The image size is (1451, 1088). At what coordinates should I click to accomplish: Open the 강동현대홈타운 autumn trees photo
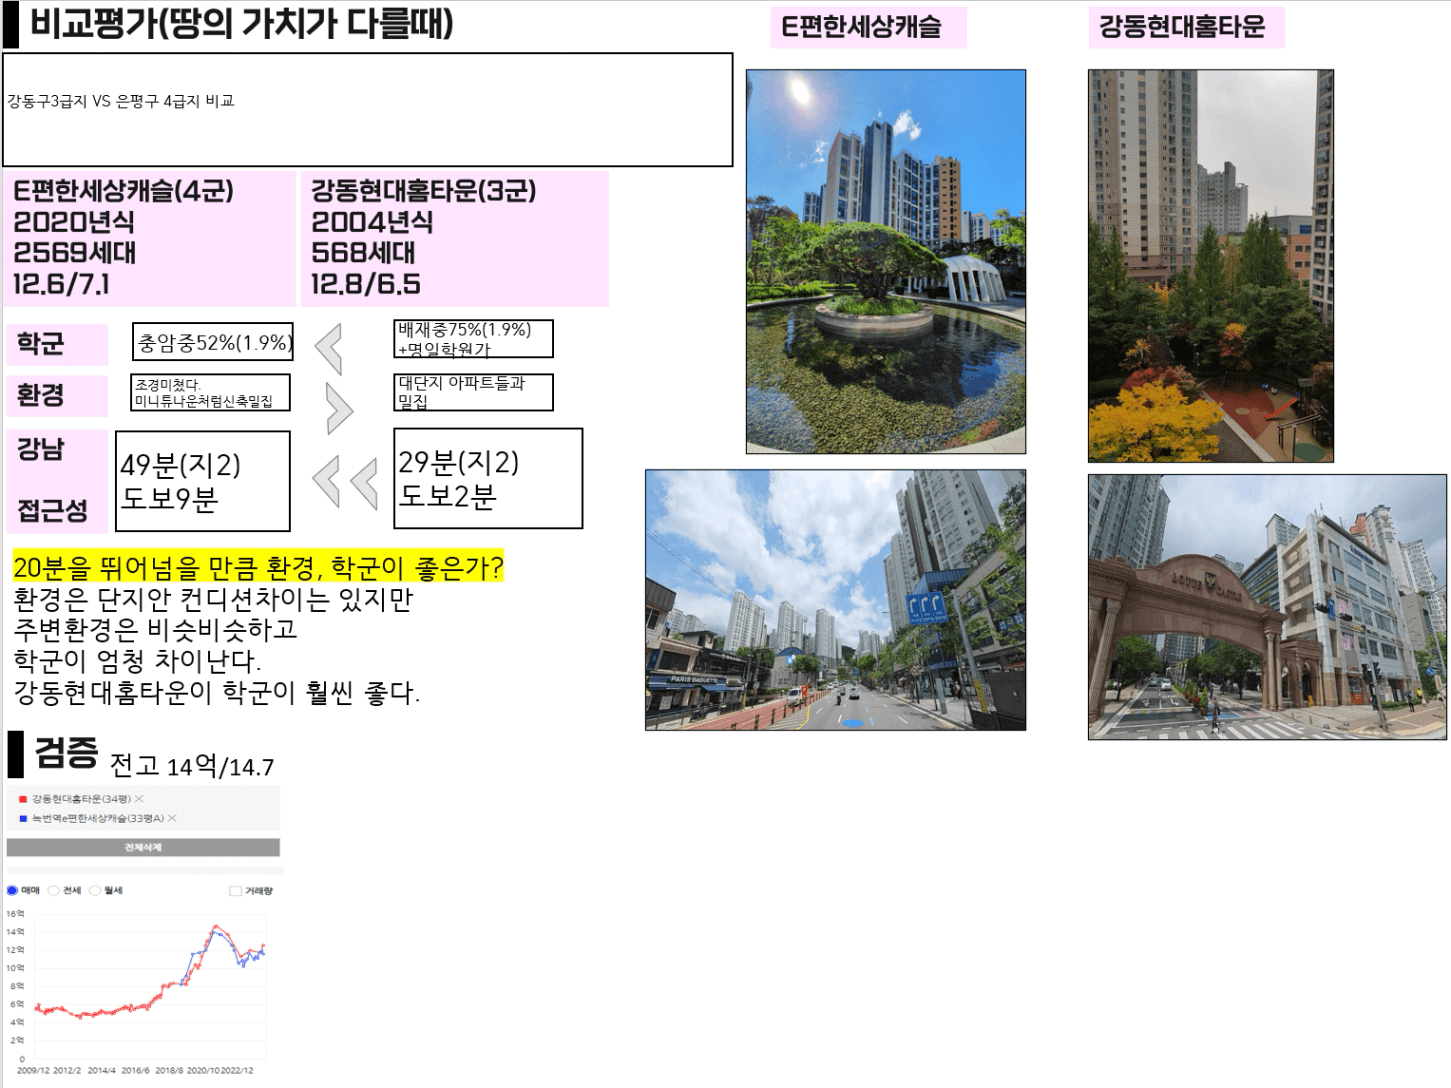(x=1211, y=266)
